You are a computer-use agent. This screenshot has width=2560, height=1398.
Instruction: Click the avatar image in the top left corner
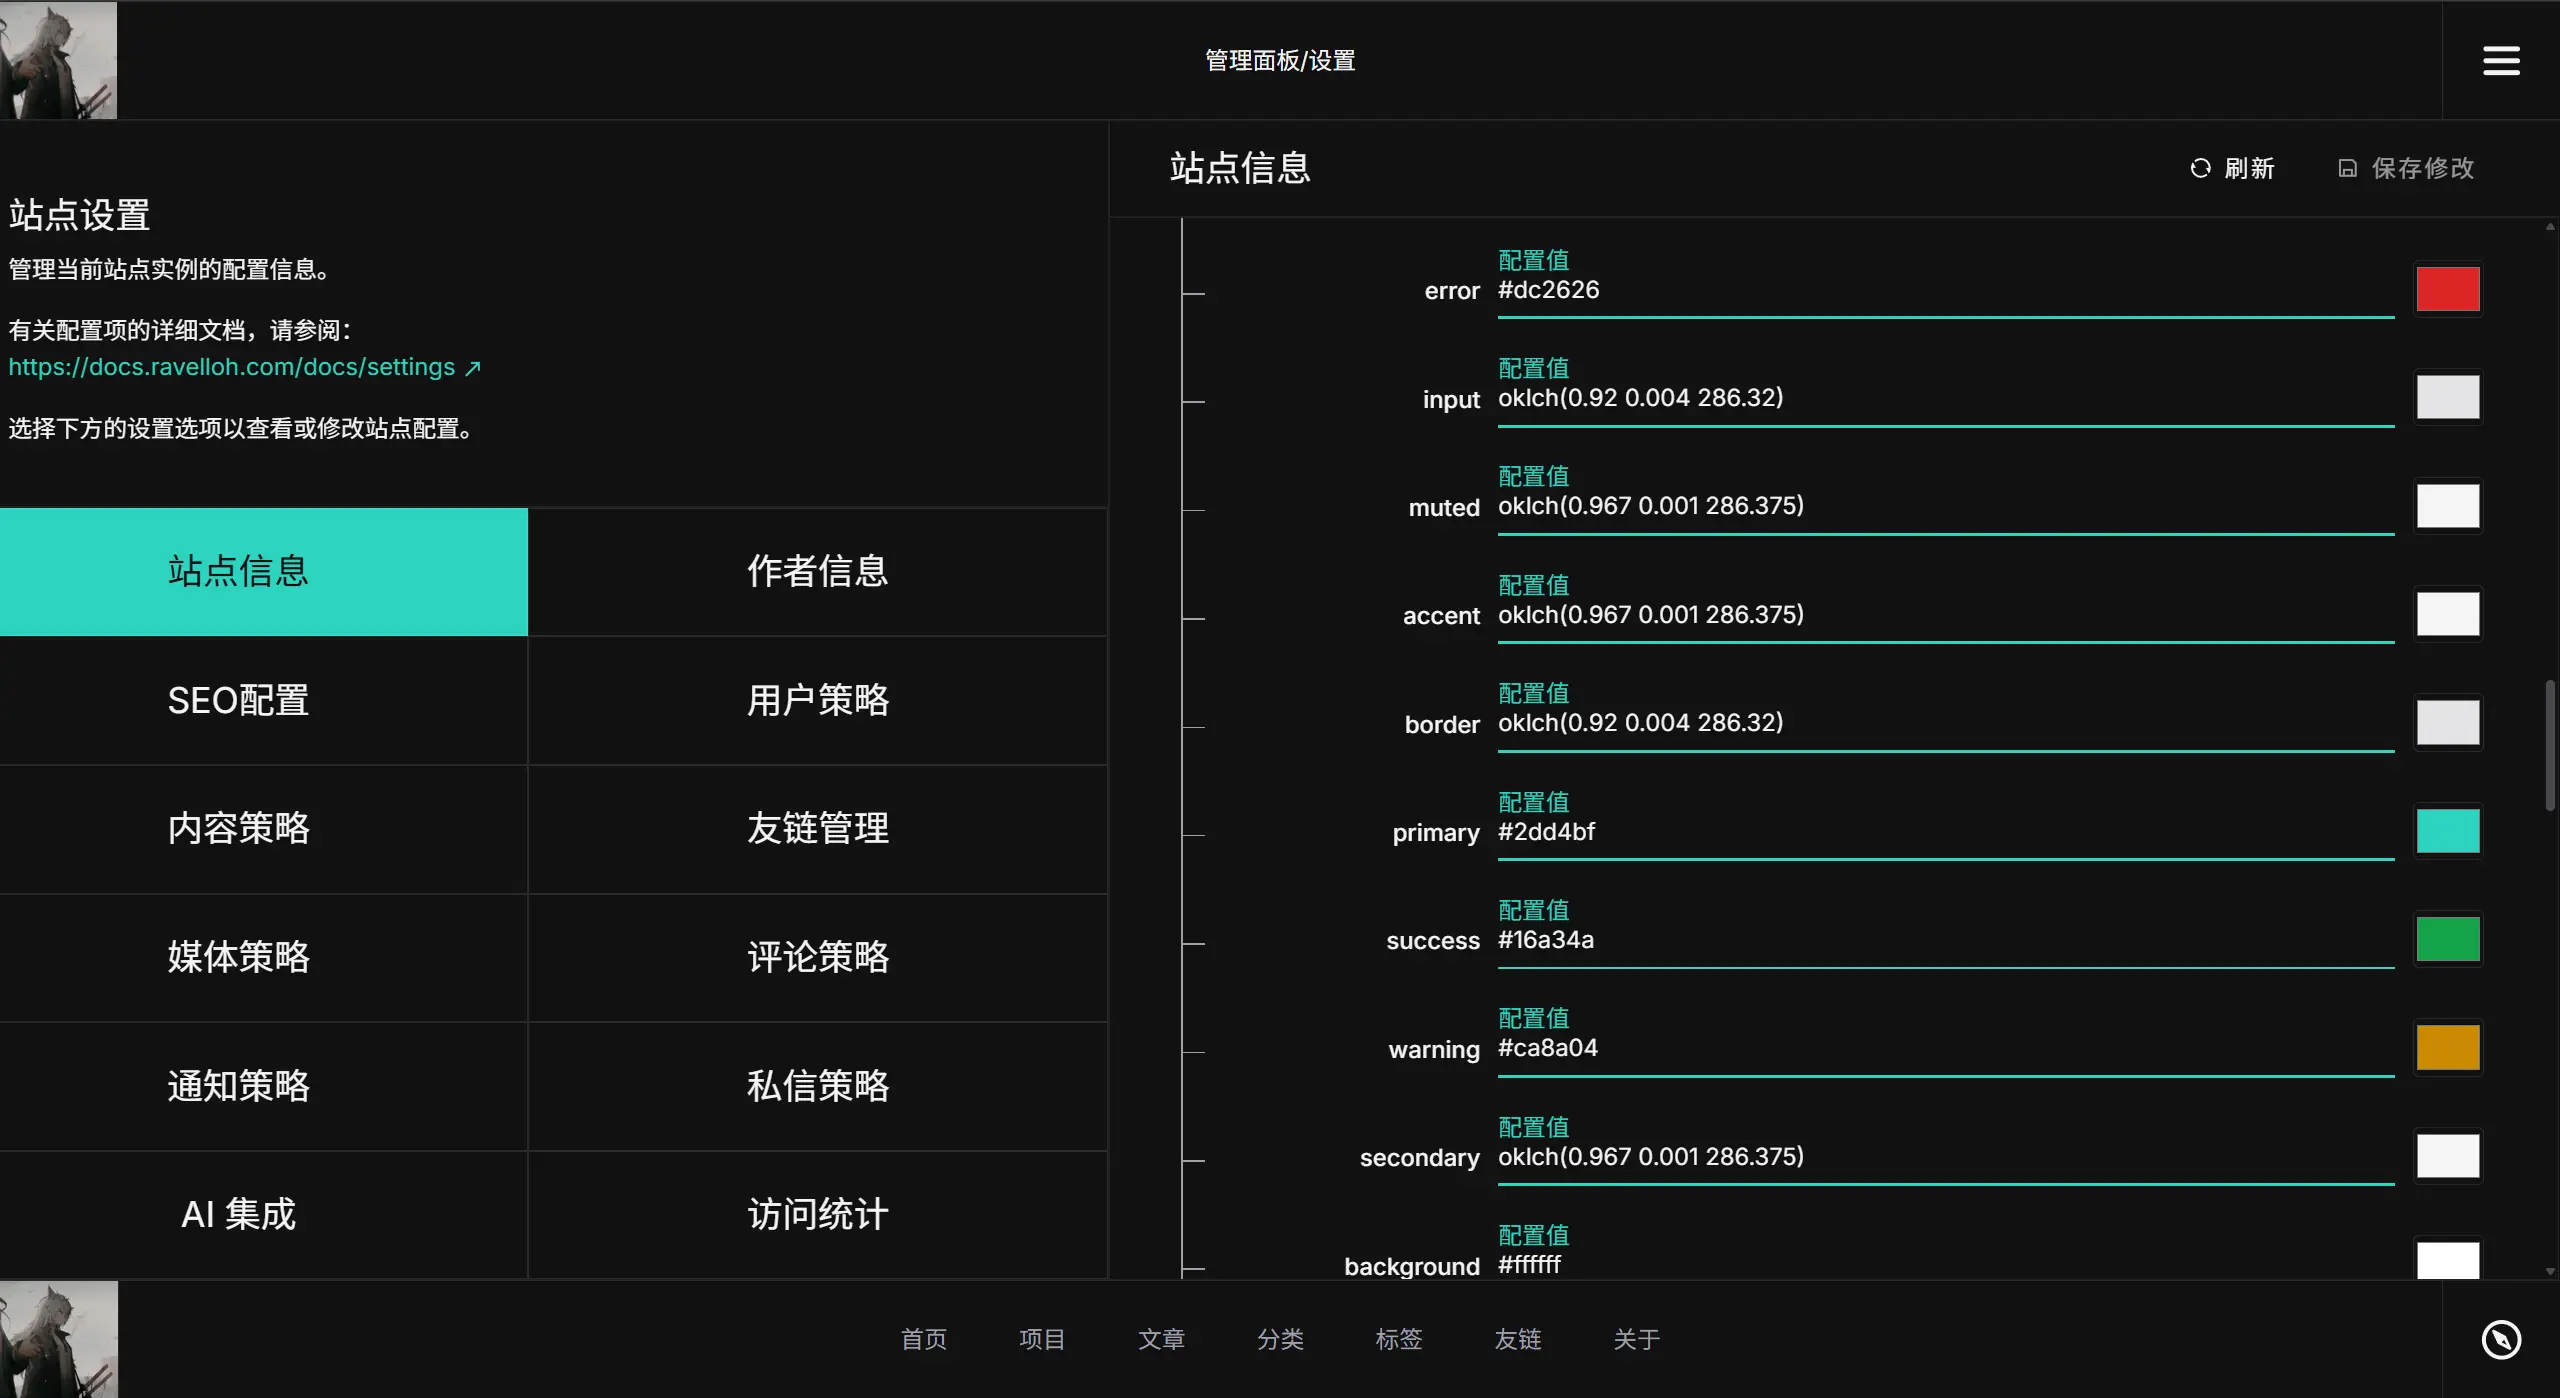58,60
